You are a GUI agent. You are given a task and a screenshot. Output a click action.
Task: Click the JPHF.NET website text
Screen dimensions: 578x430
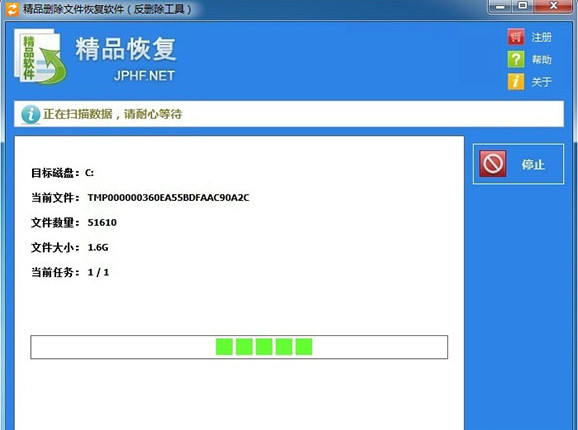pyautogui.click(x=144, y=76)
